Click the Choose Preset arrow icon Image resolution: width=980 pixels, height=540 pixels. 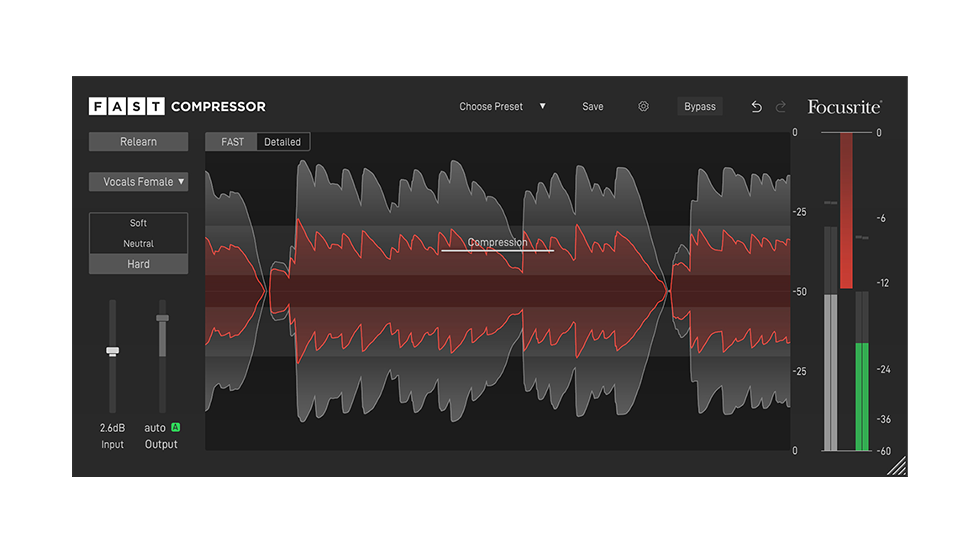point(543,106)
